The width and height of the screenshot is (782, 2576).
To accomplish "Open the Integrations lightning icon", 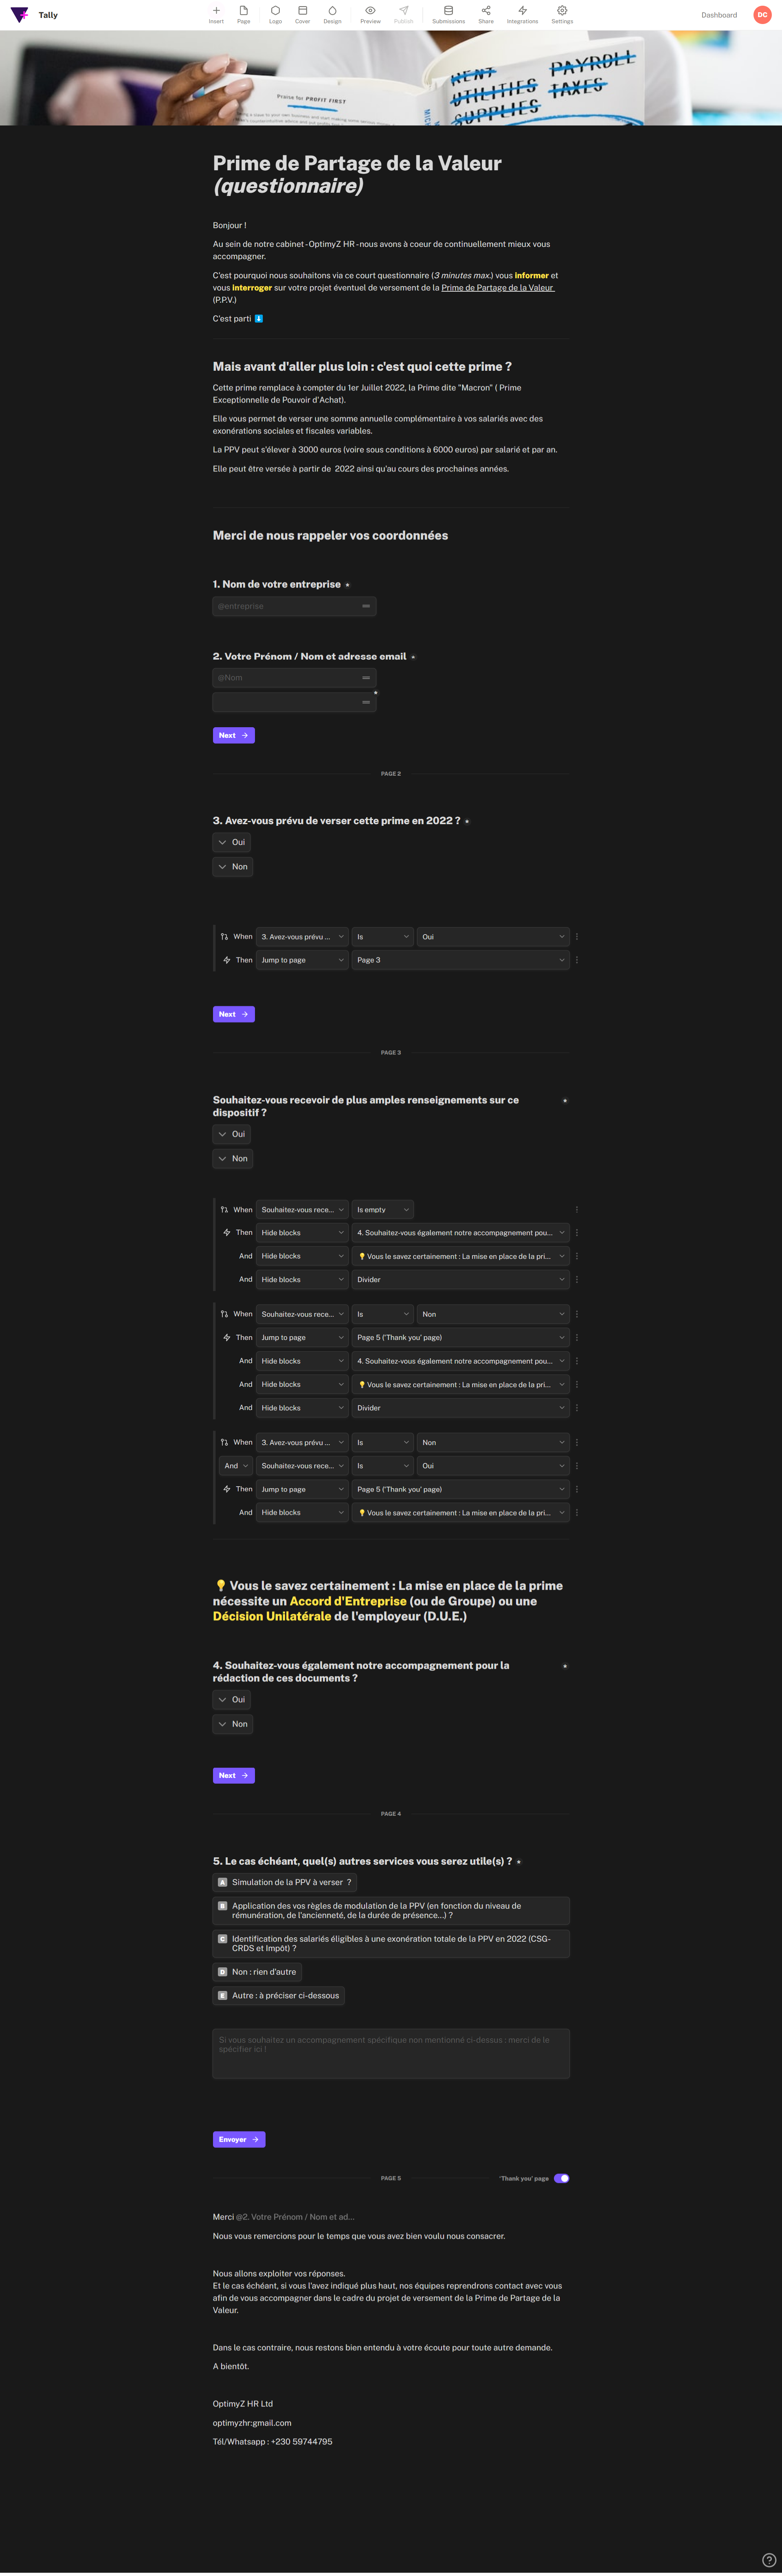I will [x=522, y=11].
